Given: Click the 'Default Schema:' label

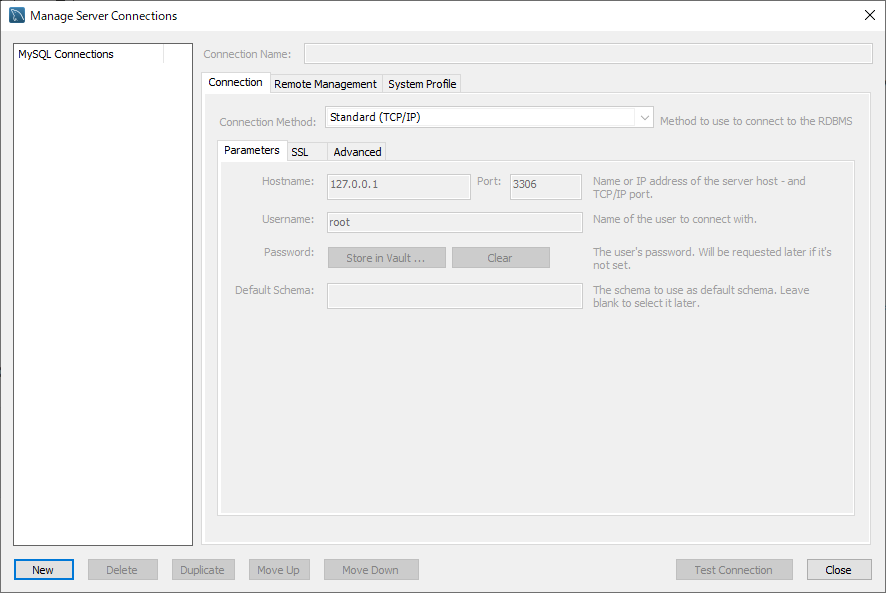Looking at the screenshot, I should [x=275, y=290].
